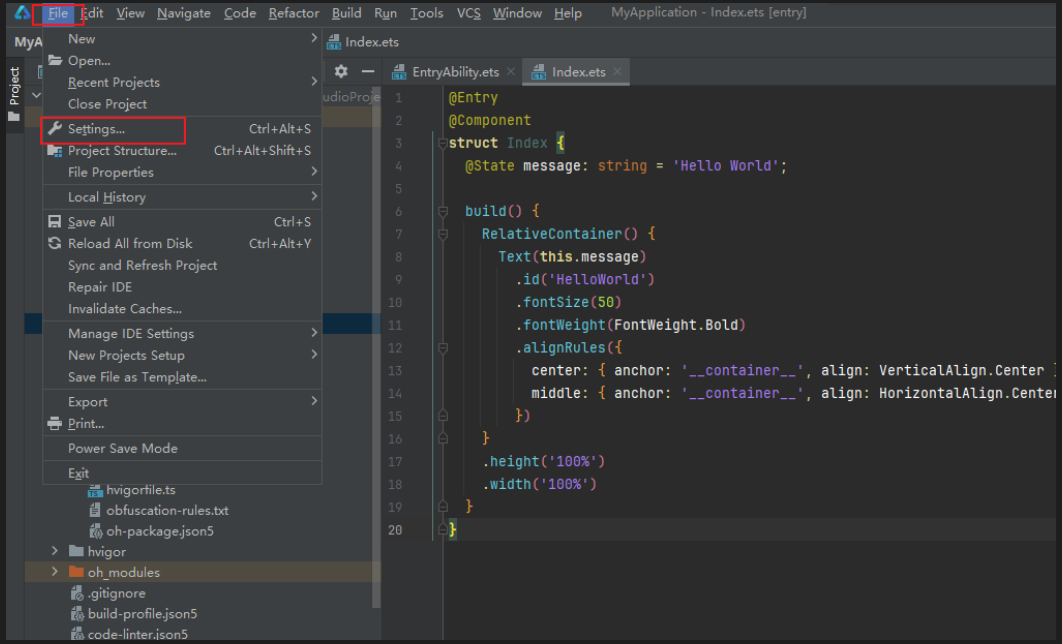Click the 'Hello World' string on line 4

pos(725,166)
